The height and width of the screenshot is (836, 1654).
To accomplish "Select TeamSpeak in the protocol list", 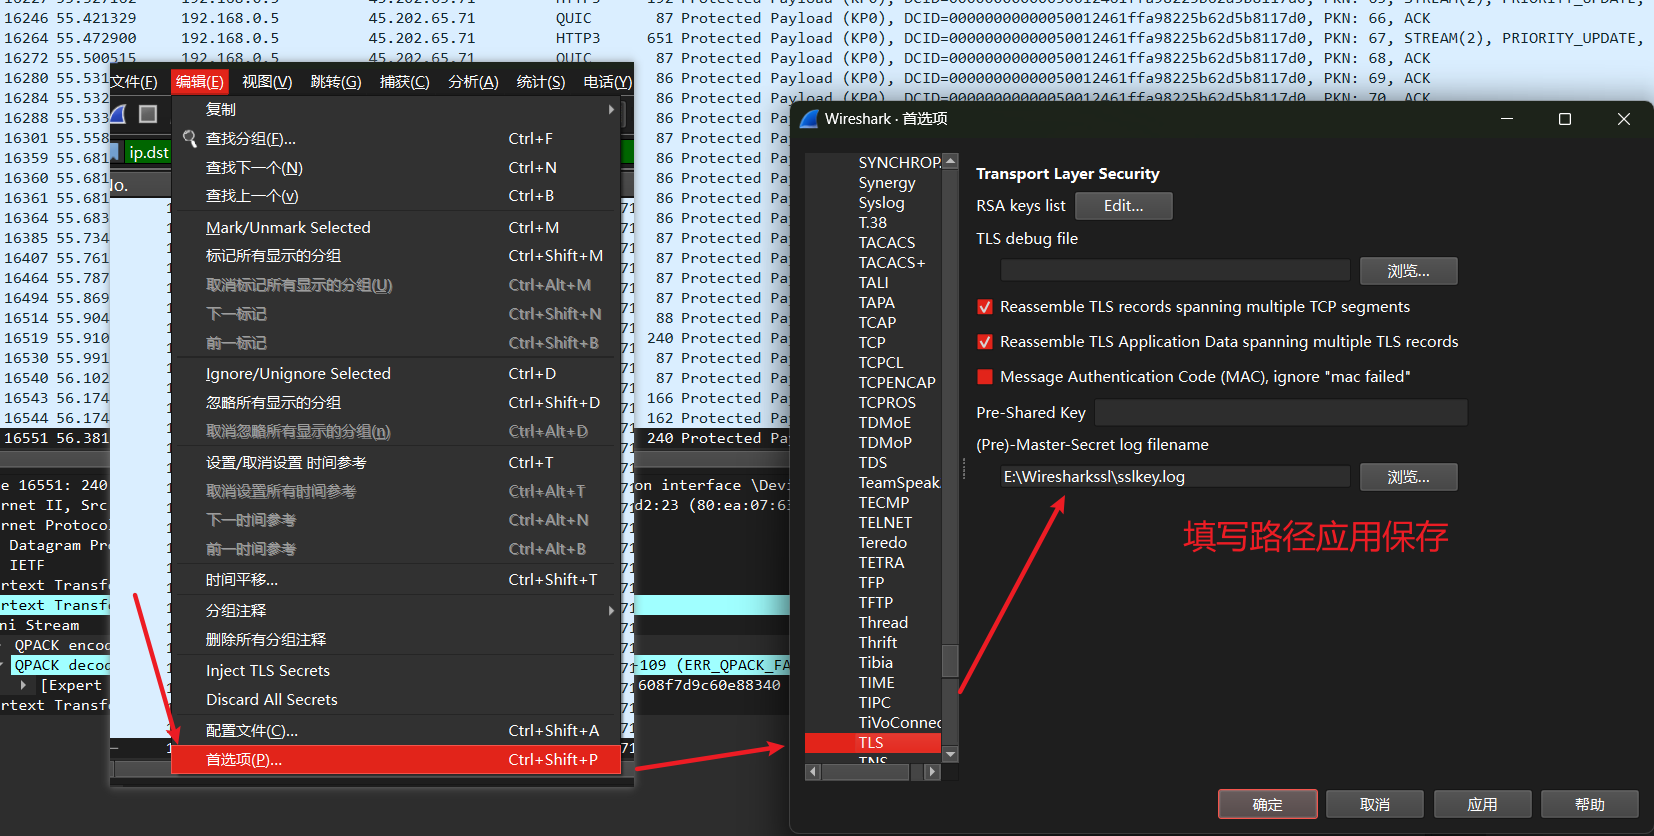I will (x=899, y=483).
